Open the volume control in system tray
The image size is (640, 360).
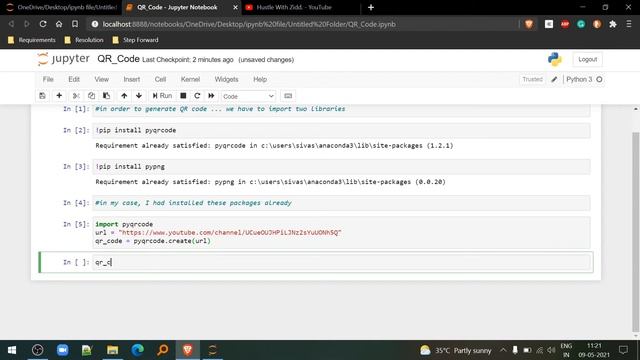coord(551,350)
